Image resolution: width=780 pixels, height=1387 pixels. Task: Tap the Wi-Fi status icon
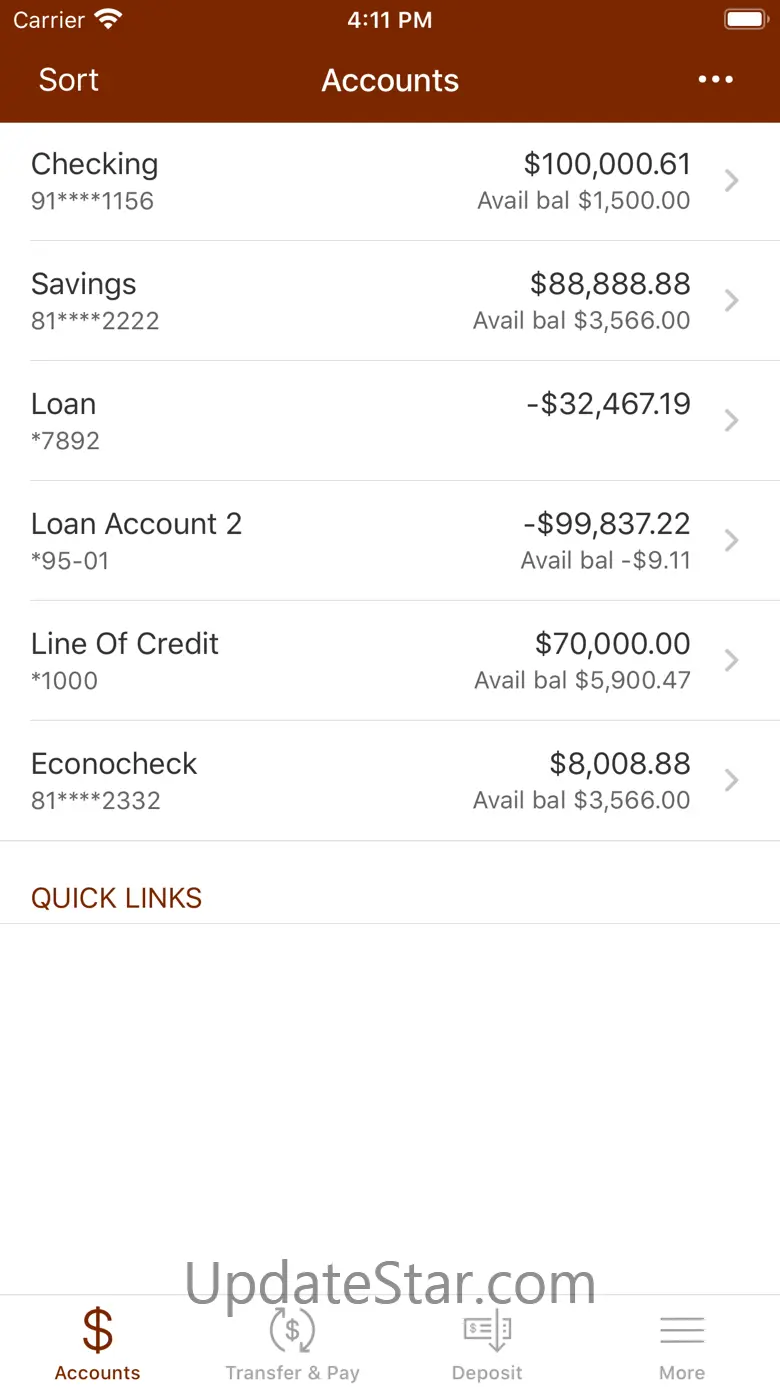107,19
